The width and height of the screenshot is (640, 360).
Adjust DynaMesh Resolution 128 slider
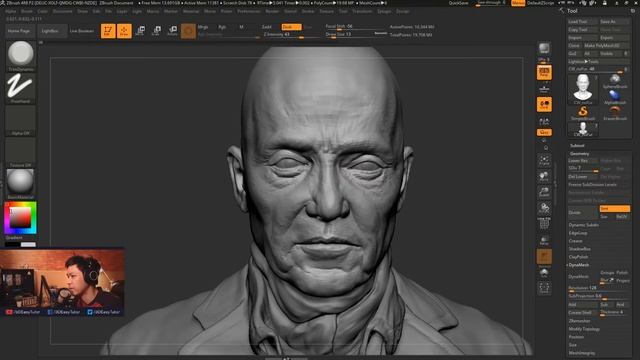tap(599, 288)
